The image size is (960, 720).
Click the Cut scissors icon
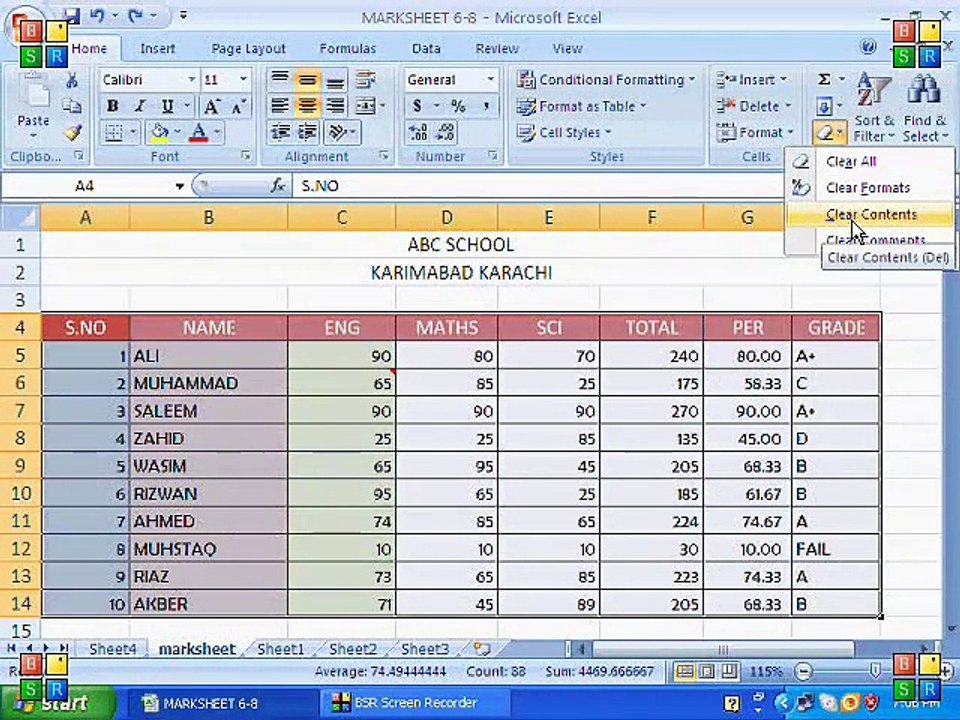(x=72, y=80)
